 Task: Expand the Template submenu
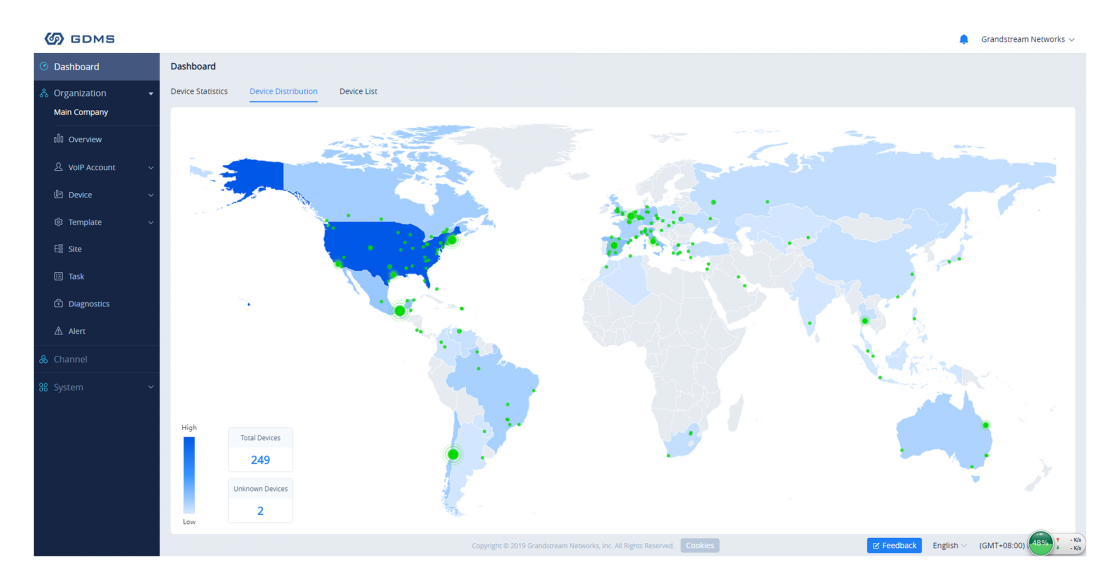[151, 222]
